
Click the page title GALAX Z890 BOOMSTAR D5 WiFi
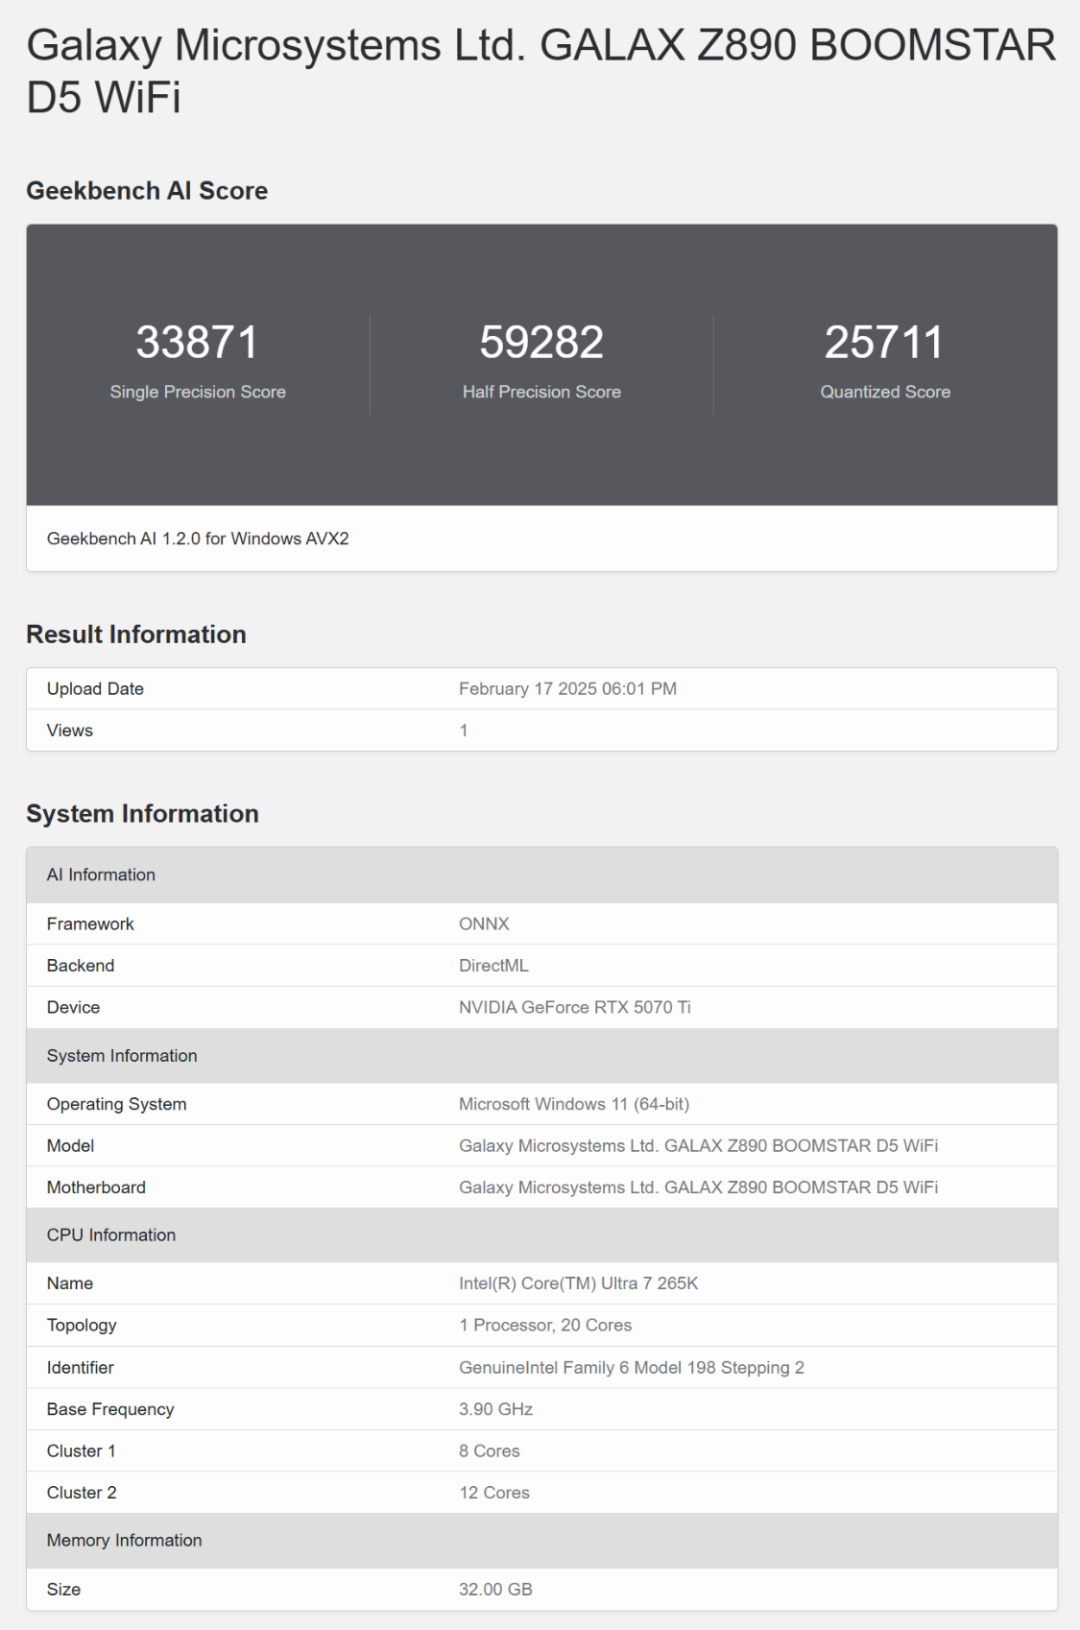pyautogui.click(x=541, y=72)
